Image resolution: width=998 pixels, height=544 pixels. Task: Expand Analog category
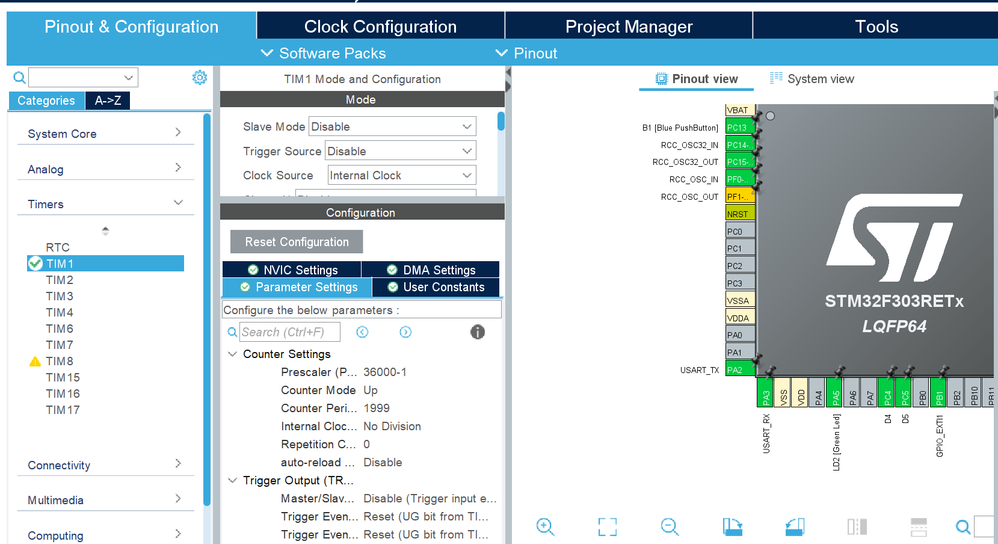click(x=105, y=169)
